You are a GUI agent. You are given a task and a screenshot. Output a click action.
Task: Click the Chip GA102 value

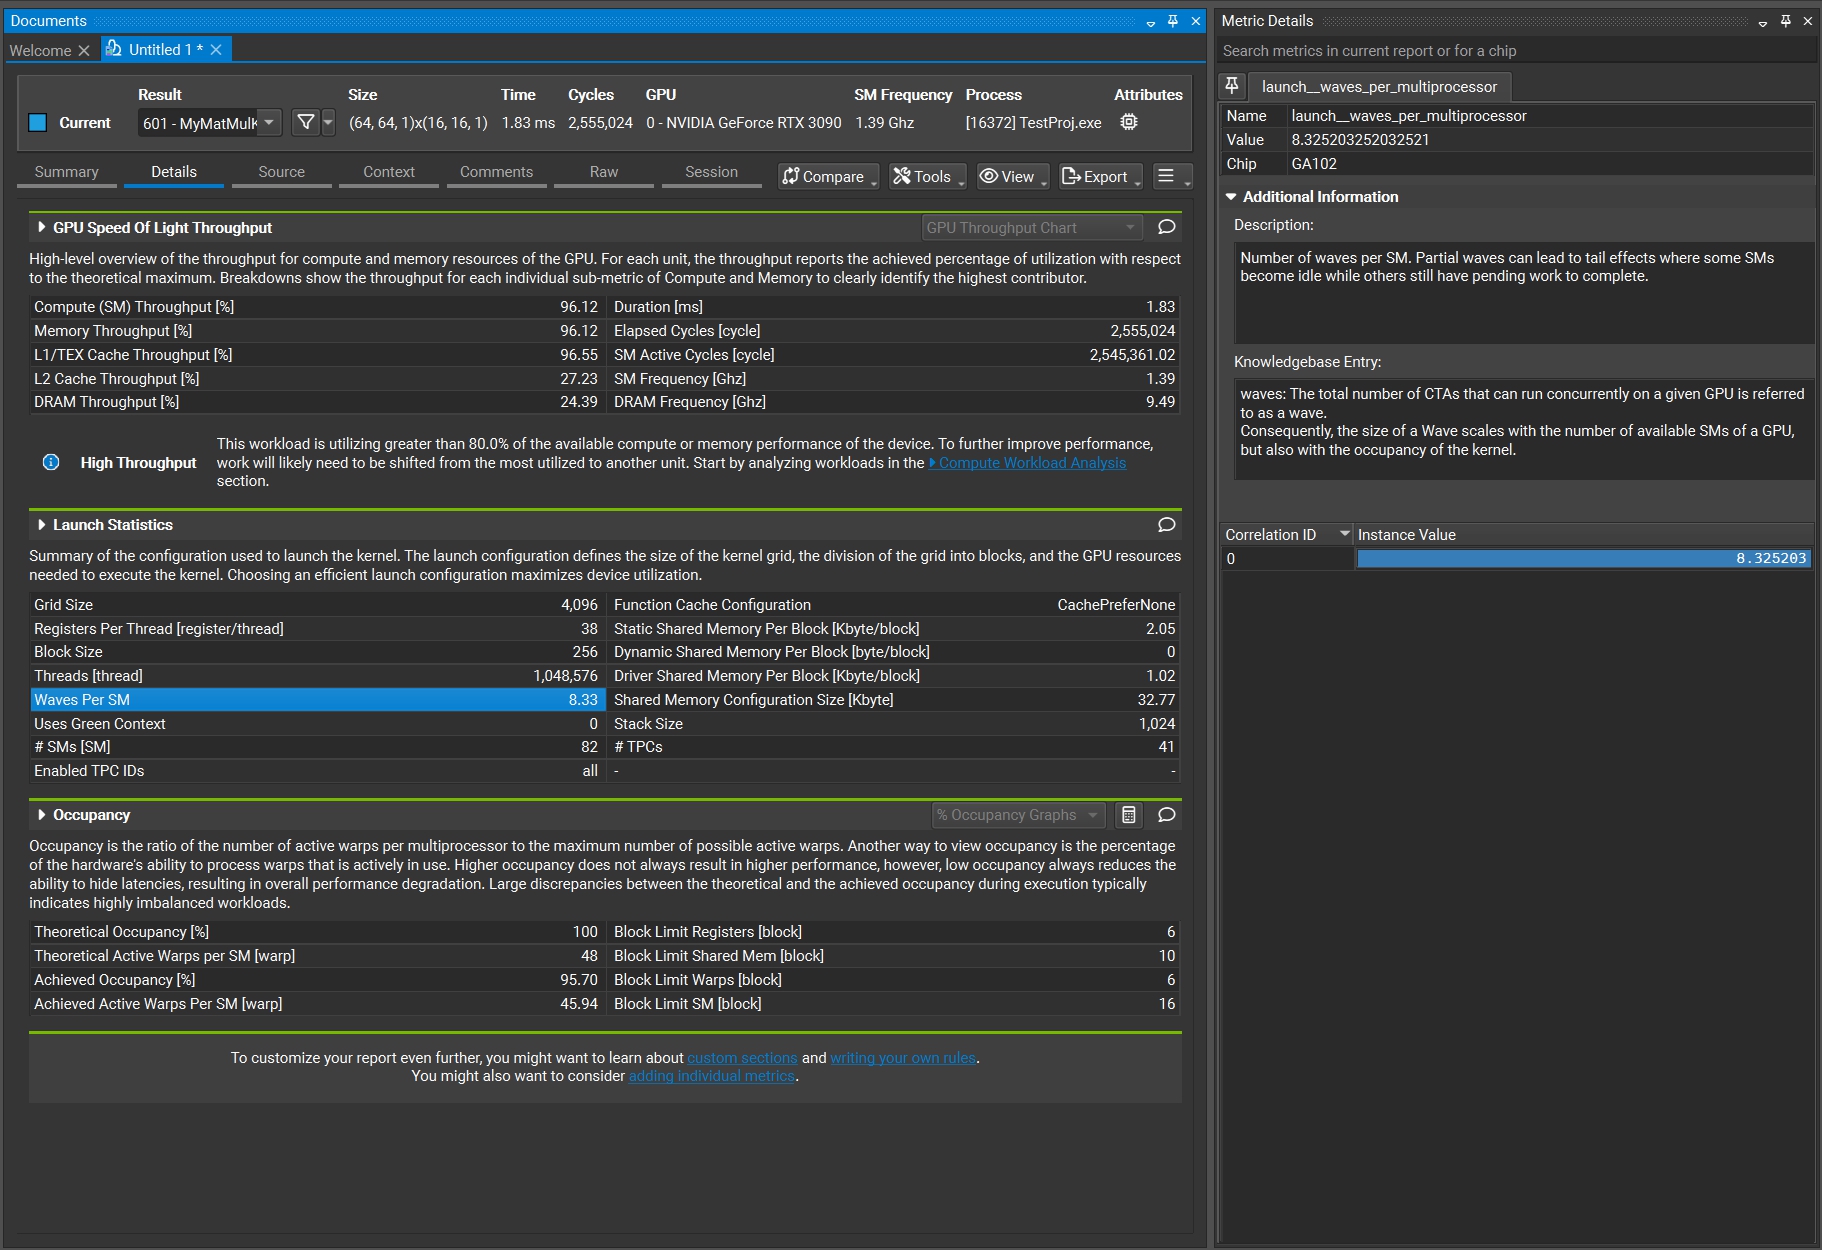pos(1550,164)
